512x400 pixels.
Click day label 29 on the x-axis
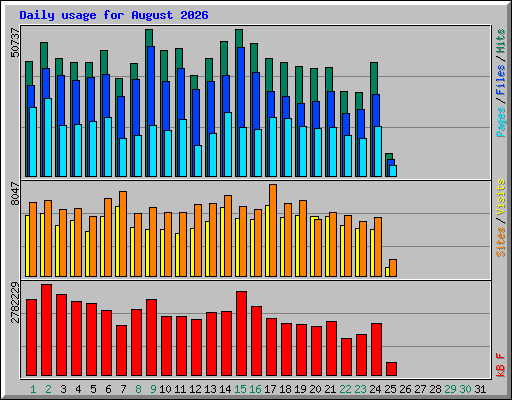(x=450, y=389)
